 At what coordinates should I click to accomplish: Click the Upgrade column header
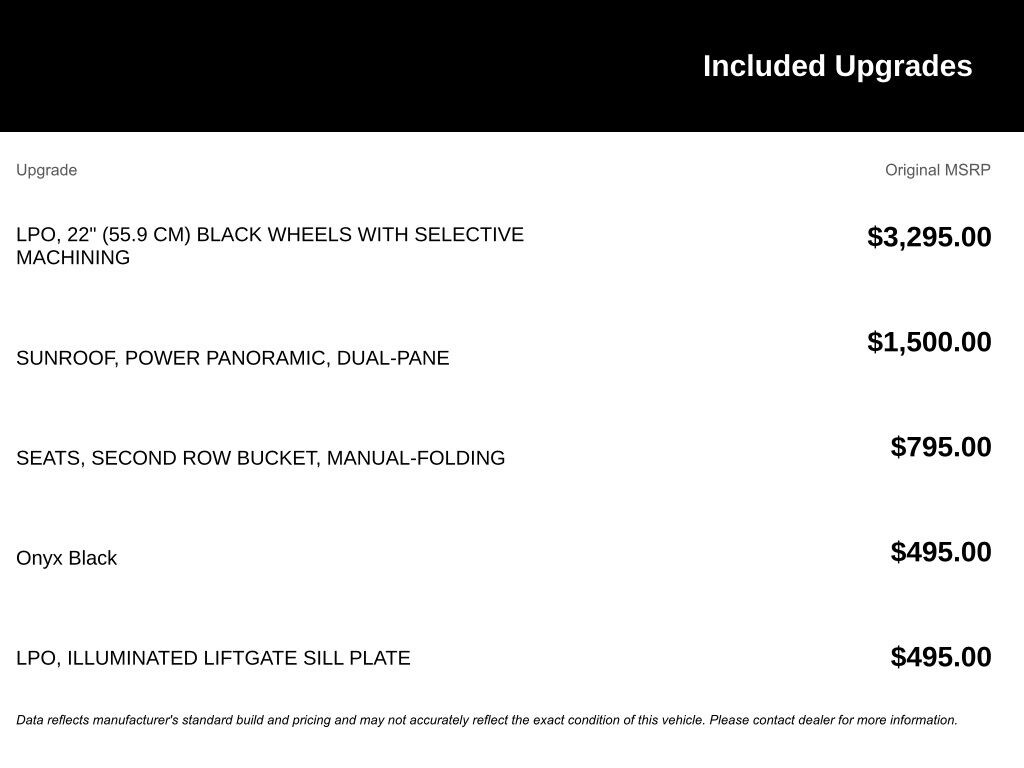[x=46, y=170]
